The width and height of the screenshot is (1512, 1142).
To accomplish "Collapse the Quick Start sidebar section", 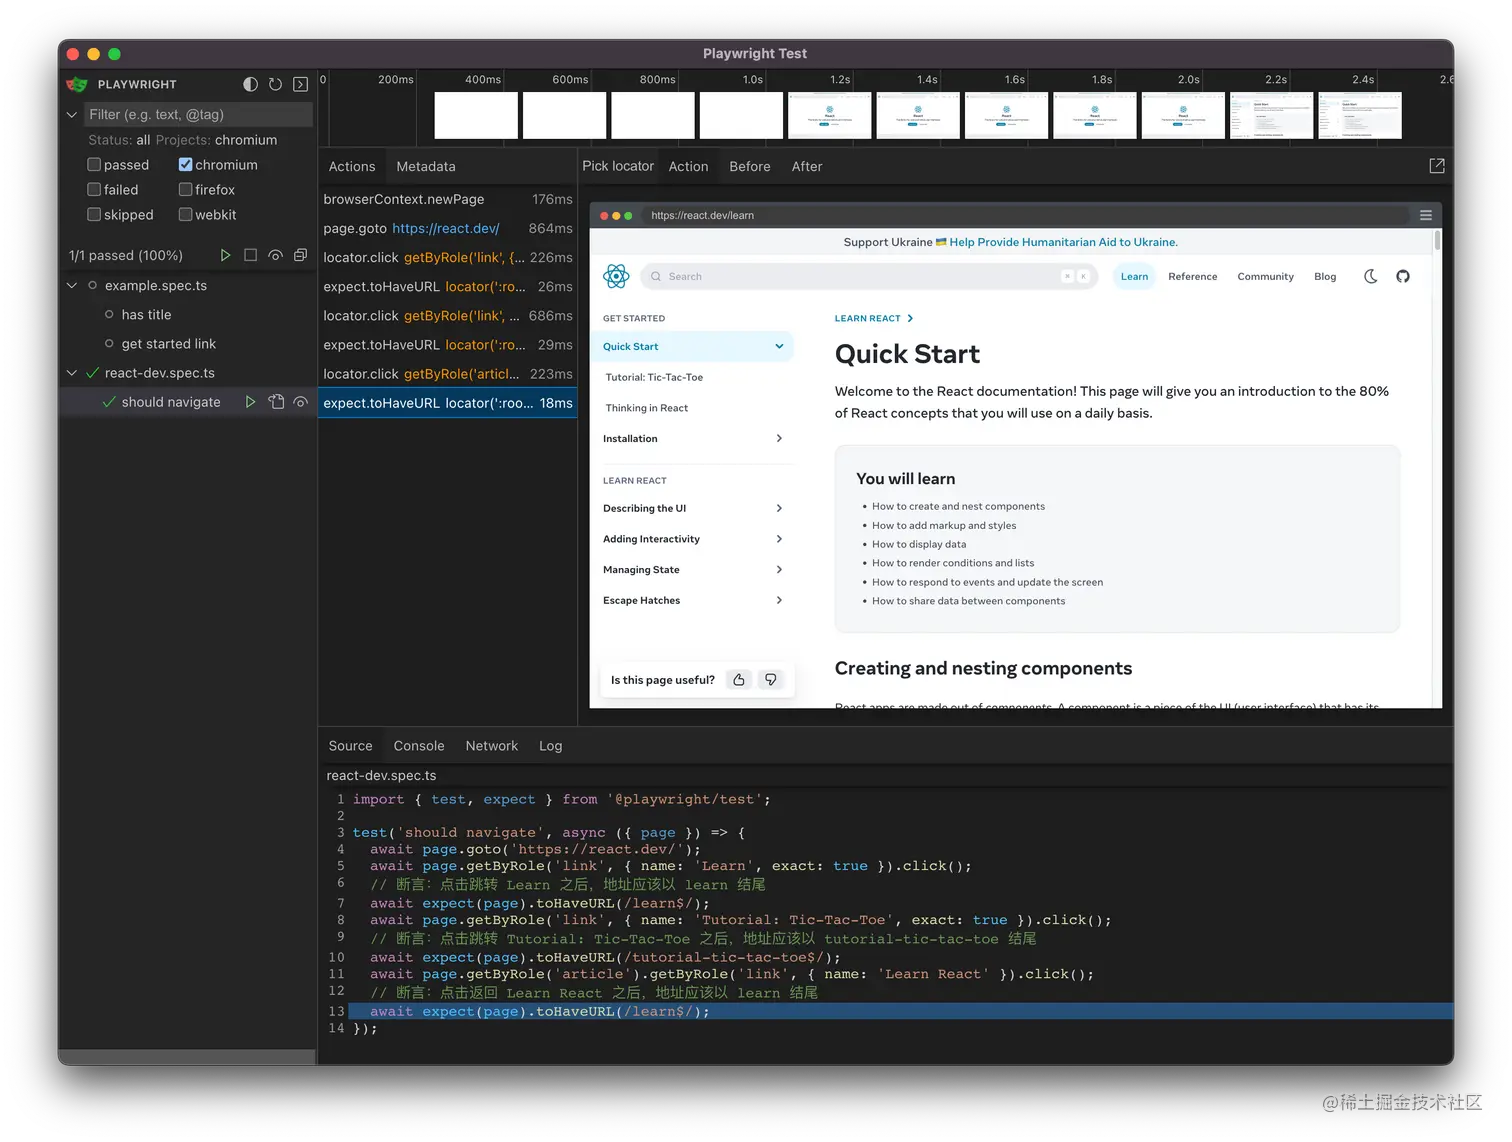I will pos(779,347).
